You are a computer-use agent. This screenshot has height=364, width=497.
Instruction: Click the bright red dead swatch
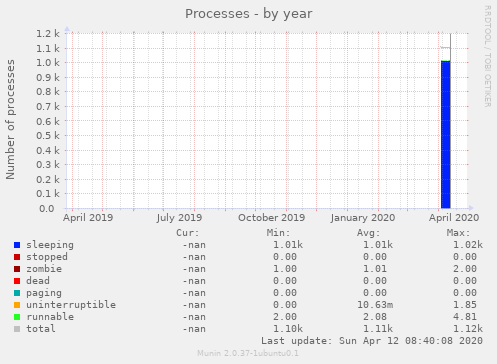[17, 281]
